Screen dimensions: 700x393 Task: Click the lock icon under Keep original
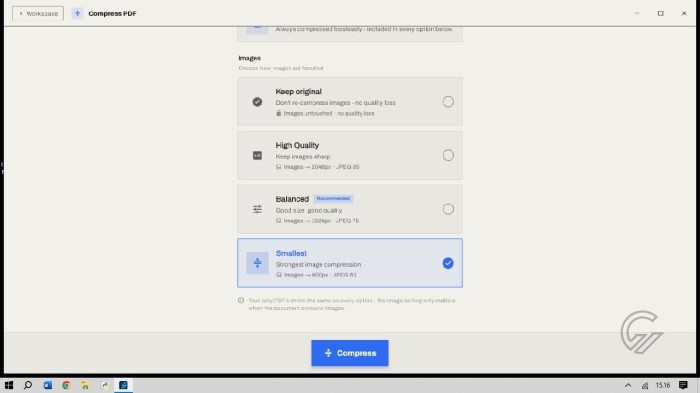coord(279,113)
